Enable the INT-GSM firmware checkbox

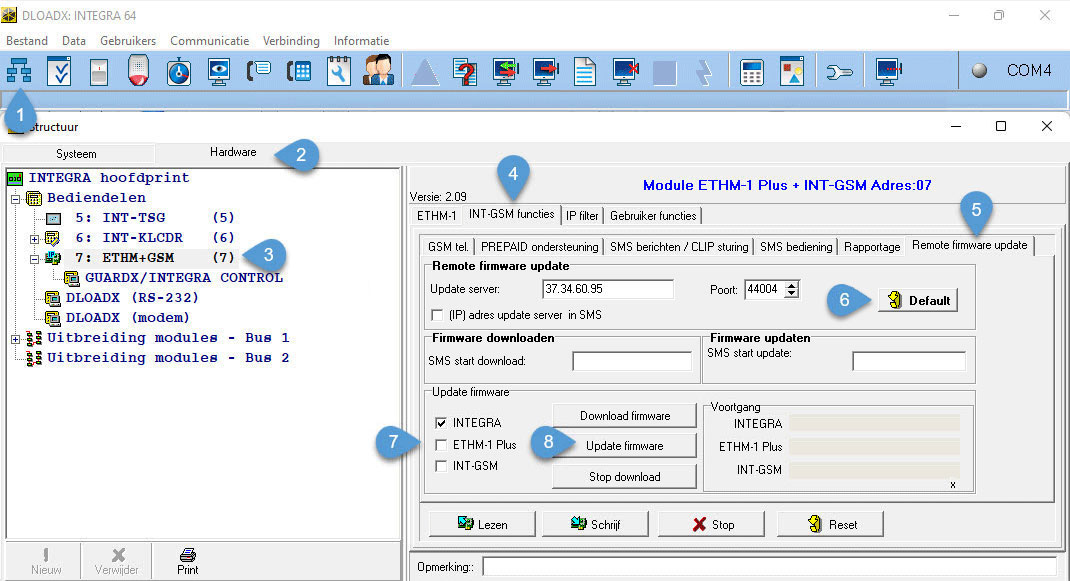(441, 466)
